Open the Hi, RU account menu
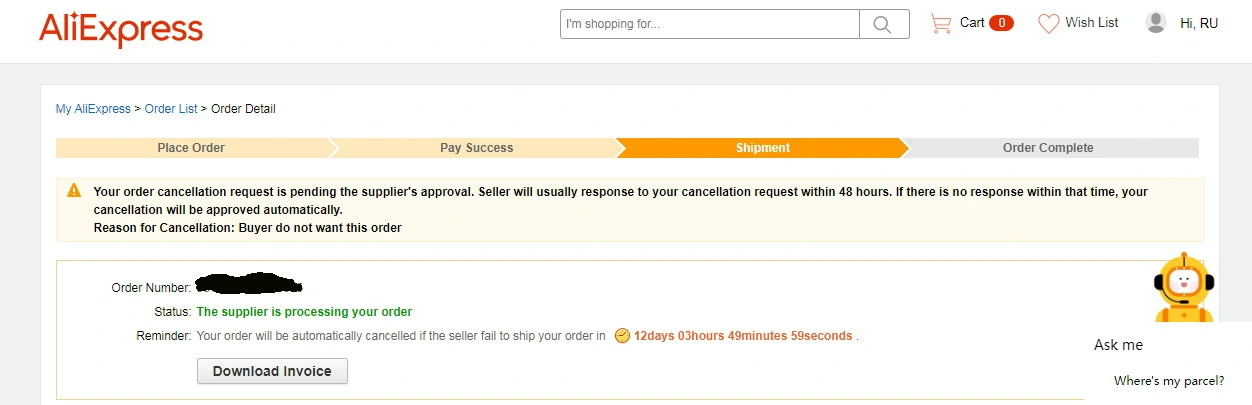Image resolution: width=1252 pixels, height=405 pixels. pyautogui.click(x=1199, y=23)
